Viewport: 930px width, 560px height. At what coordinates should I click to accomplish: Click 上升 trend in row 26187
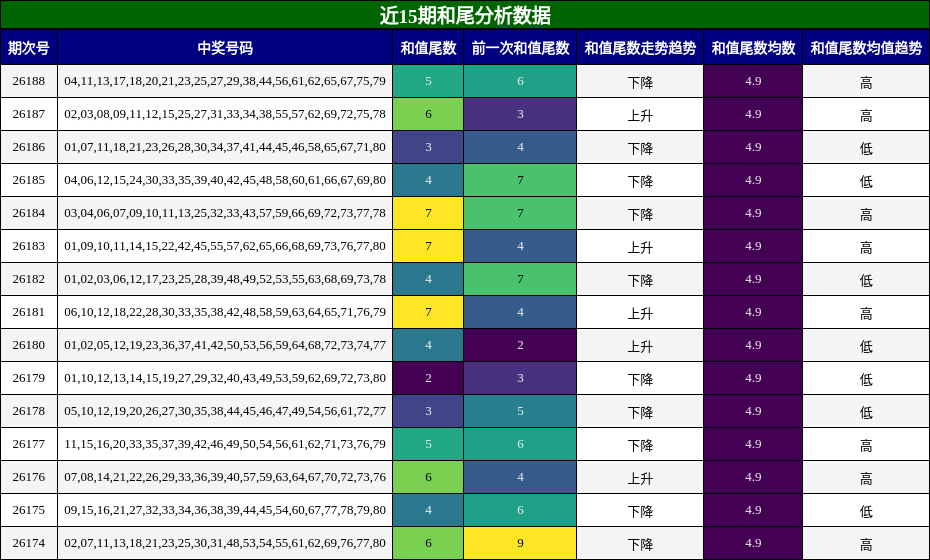[640, 114]
